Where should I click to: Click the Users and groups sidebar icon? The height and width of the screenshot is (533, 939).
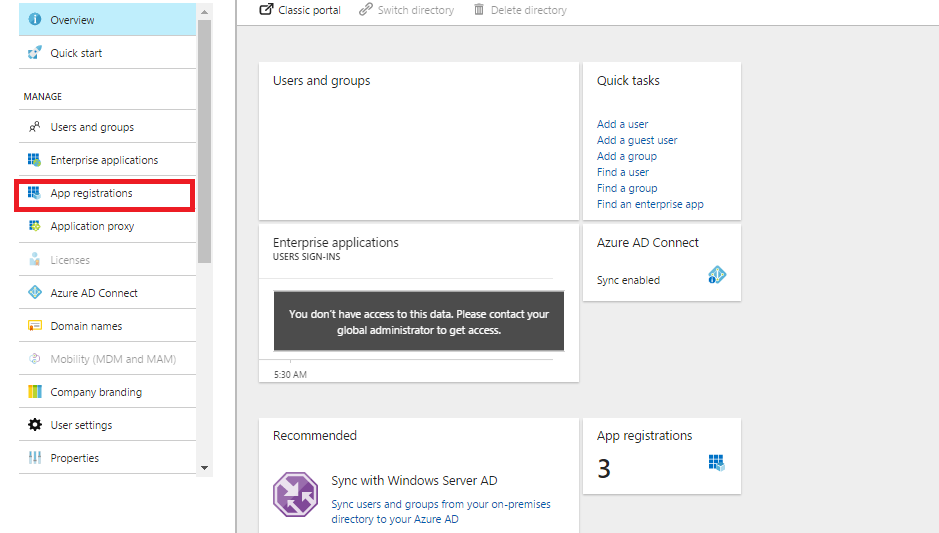coord(35,127)
